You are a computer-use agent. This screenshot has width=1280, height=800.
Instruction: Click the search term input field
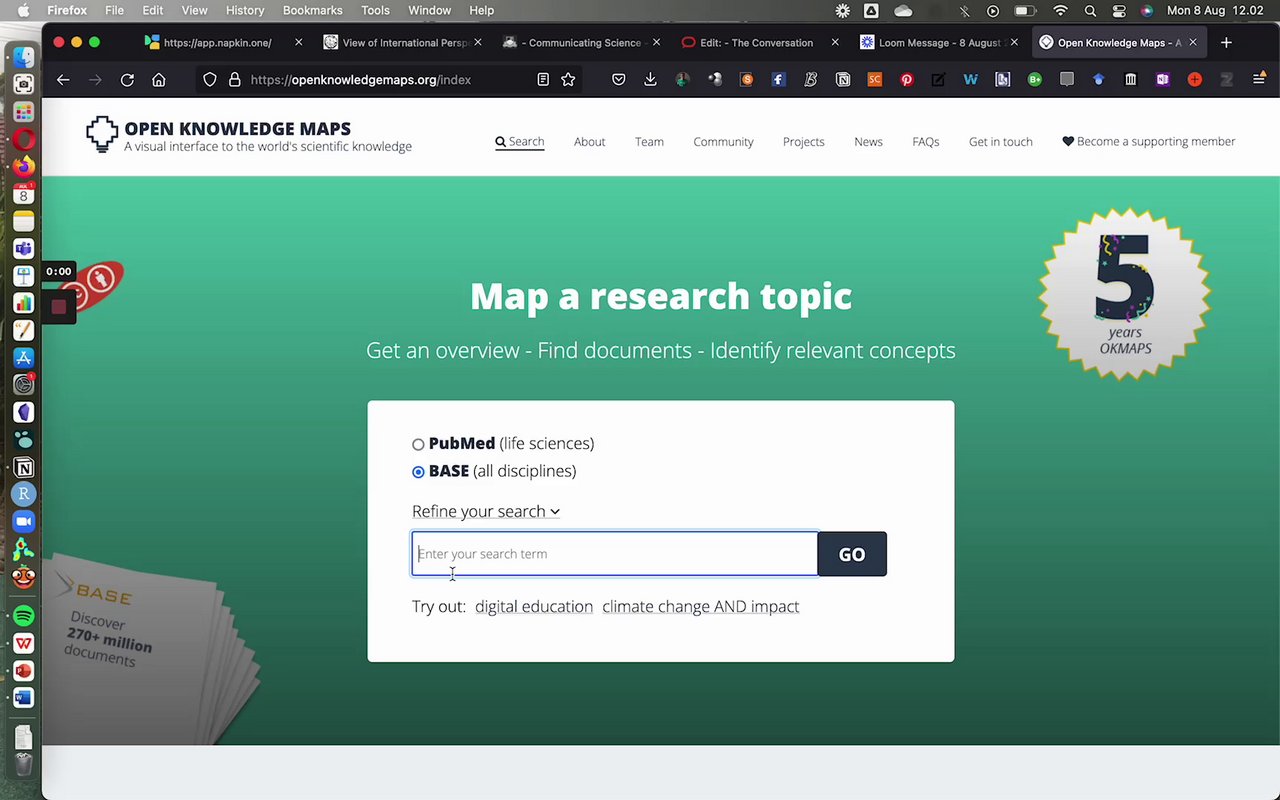pyautogui.click(x=615, y=554)
